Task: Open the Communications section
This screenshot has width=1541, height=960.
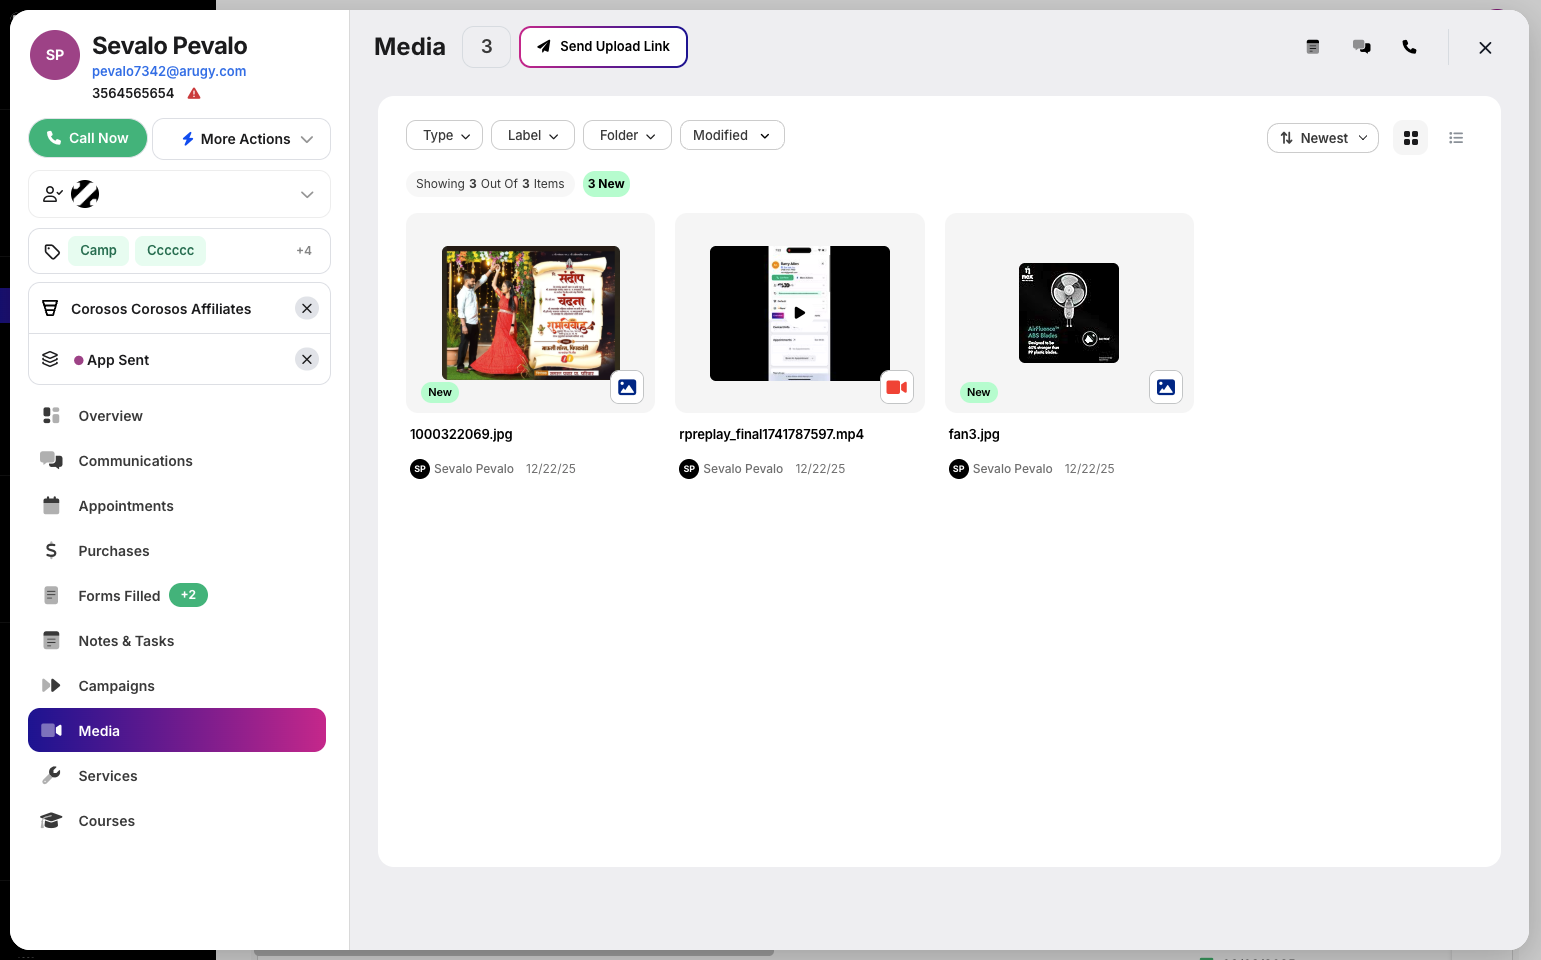Action: pos(177,461)
